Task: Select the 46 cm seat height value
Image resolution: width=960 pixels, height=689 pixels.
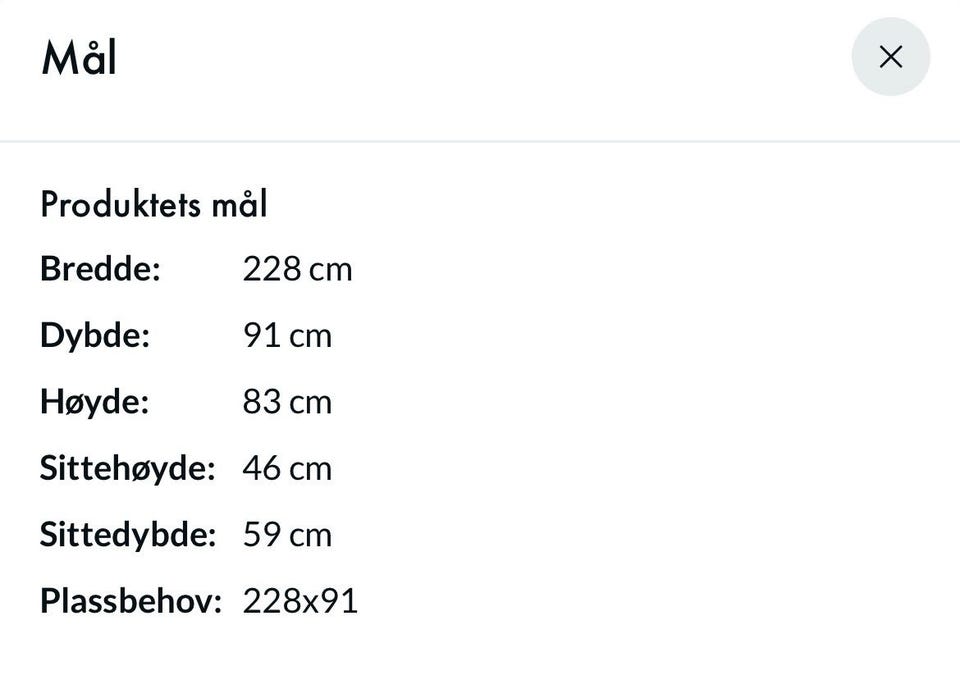Action: tap(287, 469)
